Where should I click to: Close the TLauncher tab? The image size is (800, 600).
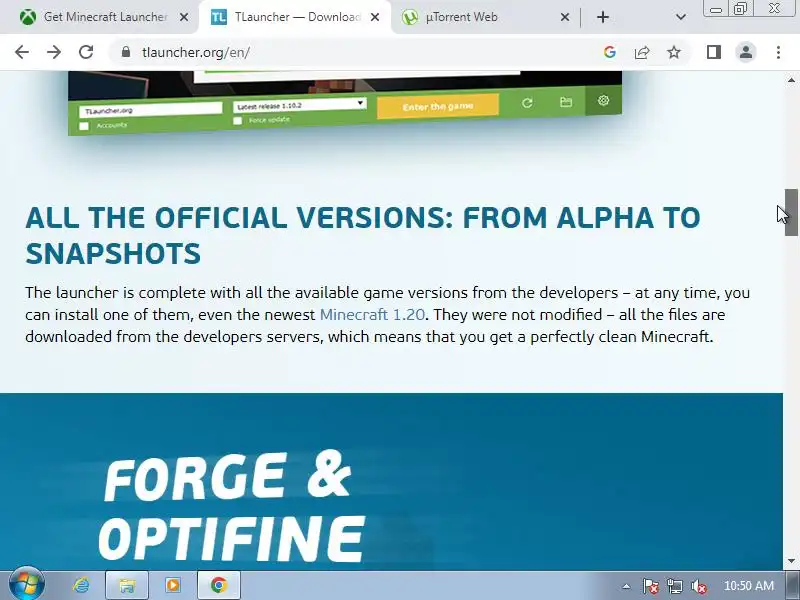click(374, 17)
